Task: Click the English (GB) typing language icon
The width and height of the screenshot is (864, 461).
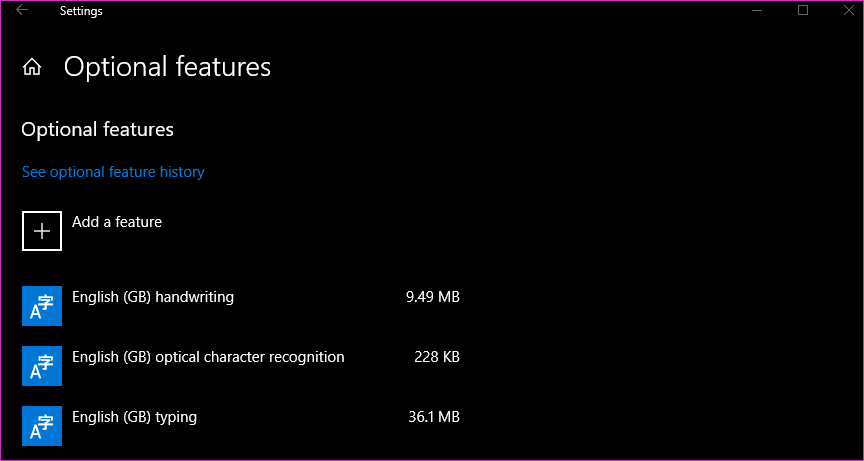Action: [x=42, y=426]
